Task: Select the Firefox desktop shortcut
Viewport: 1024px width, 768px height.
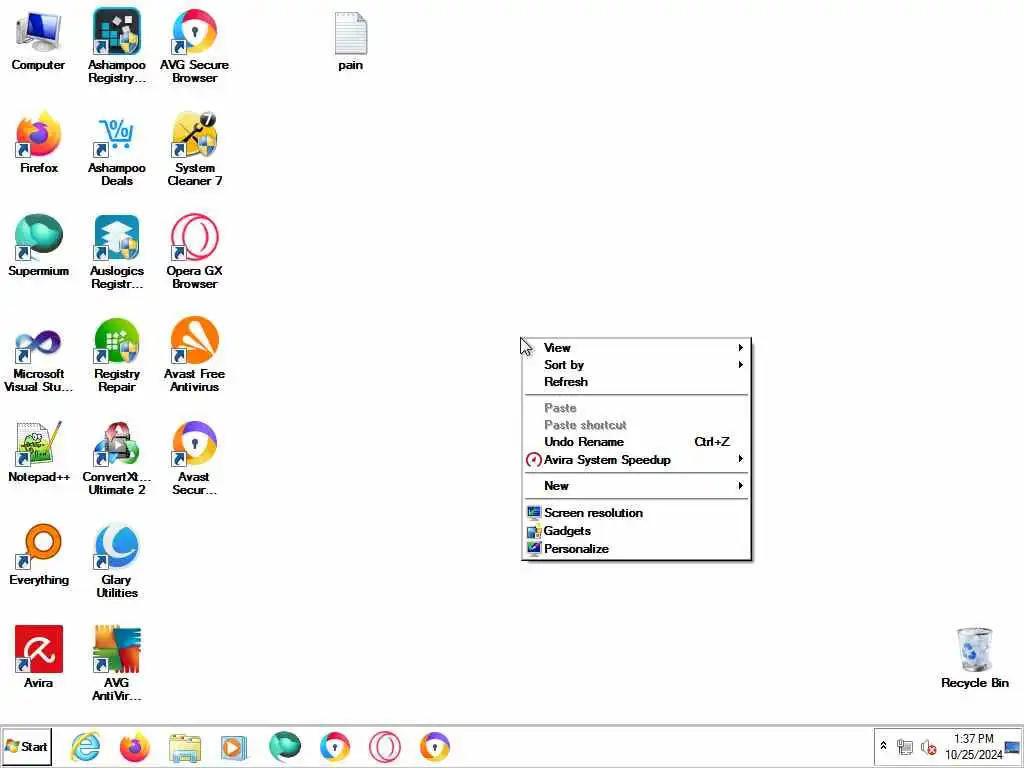Action: (39, 142)
